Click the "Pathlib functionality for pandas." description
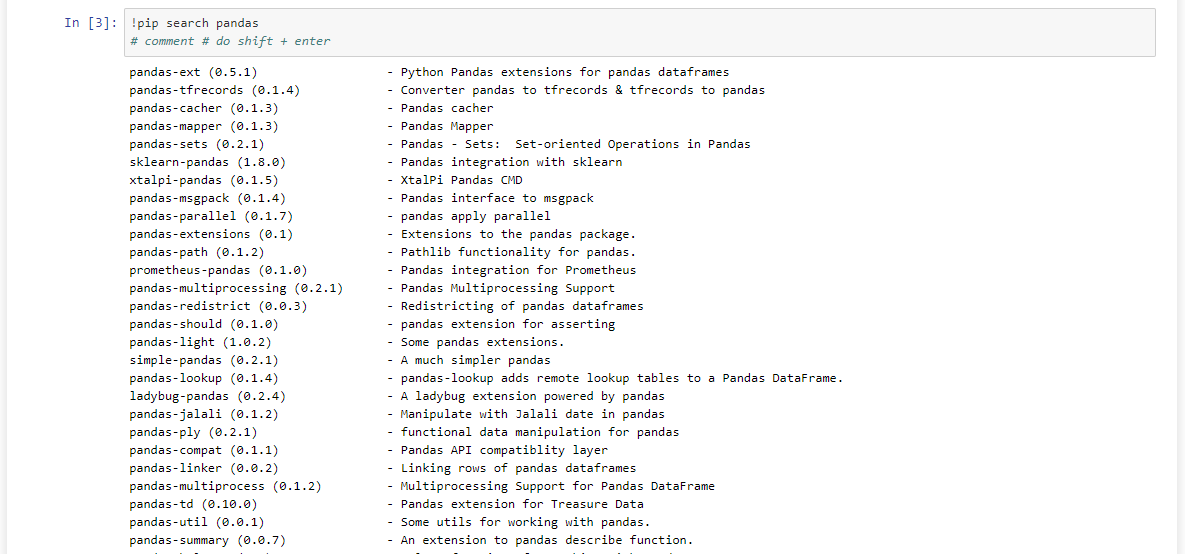The width and height of the screenshot is (1185, 554). pyautogui.click(x=518, y=252)
